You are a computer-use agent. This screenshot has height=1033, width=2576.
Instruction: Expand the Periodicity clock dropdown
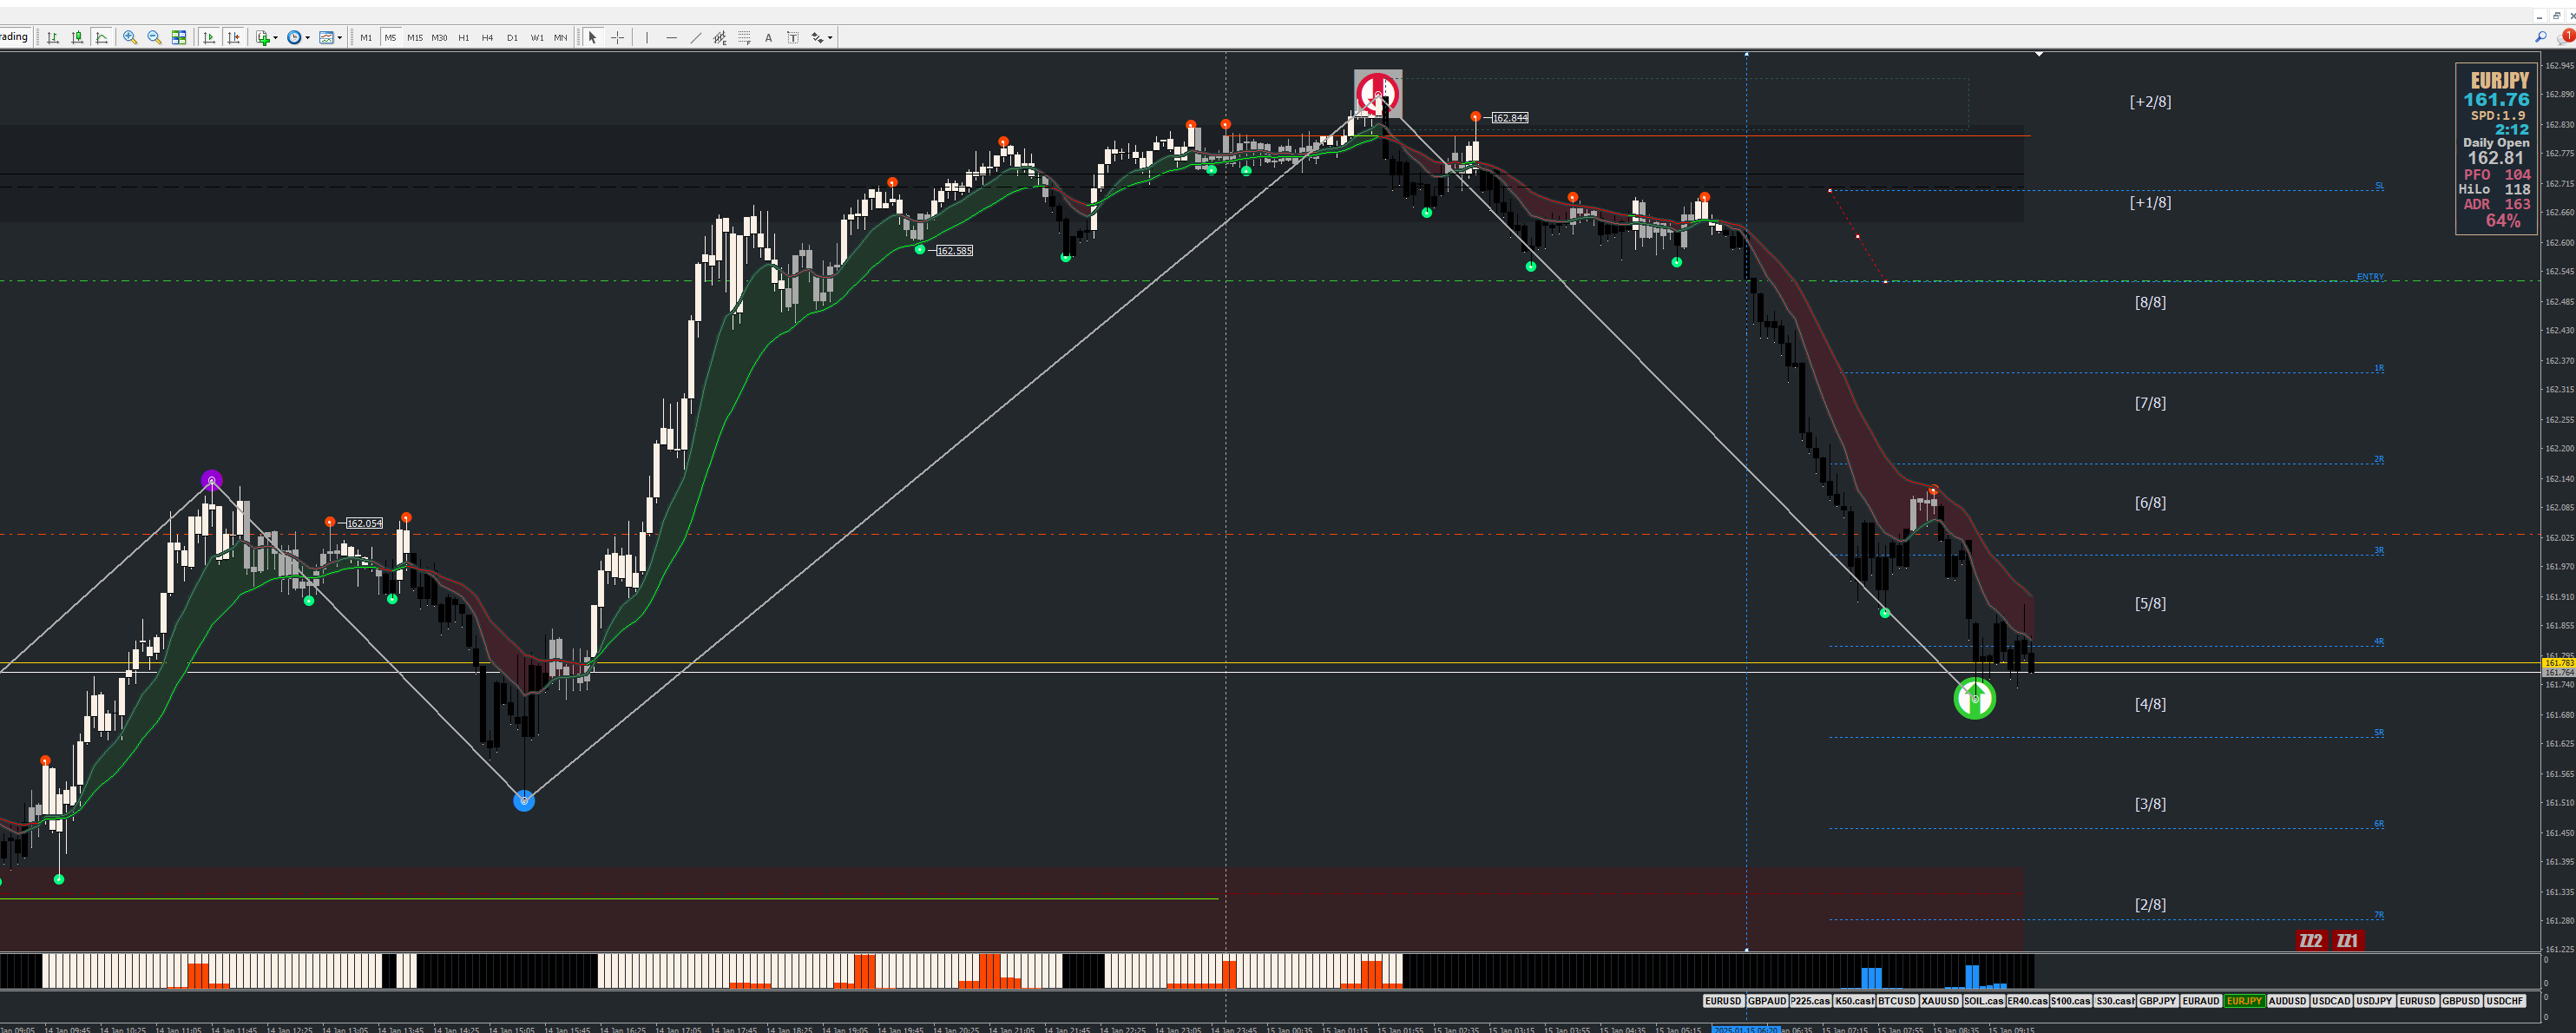pos(307,38)
